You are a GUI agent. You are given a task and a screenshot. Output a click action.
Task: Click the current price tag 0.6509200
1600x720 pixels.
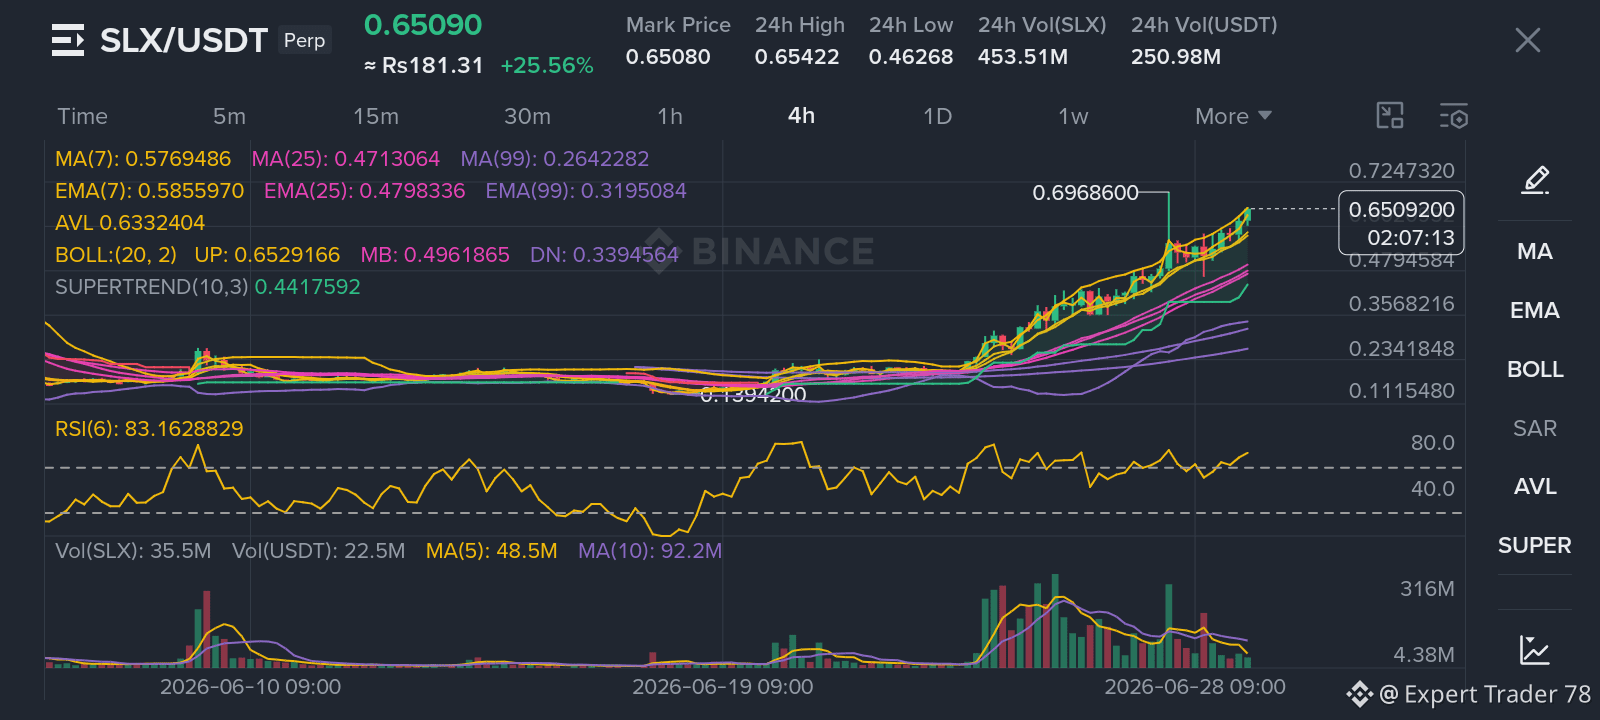[1401, 222]
